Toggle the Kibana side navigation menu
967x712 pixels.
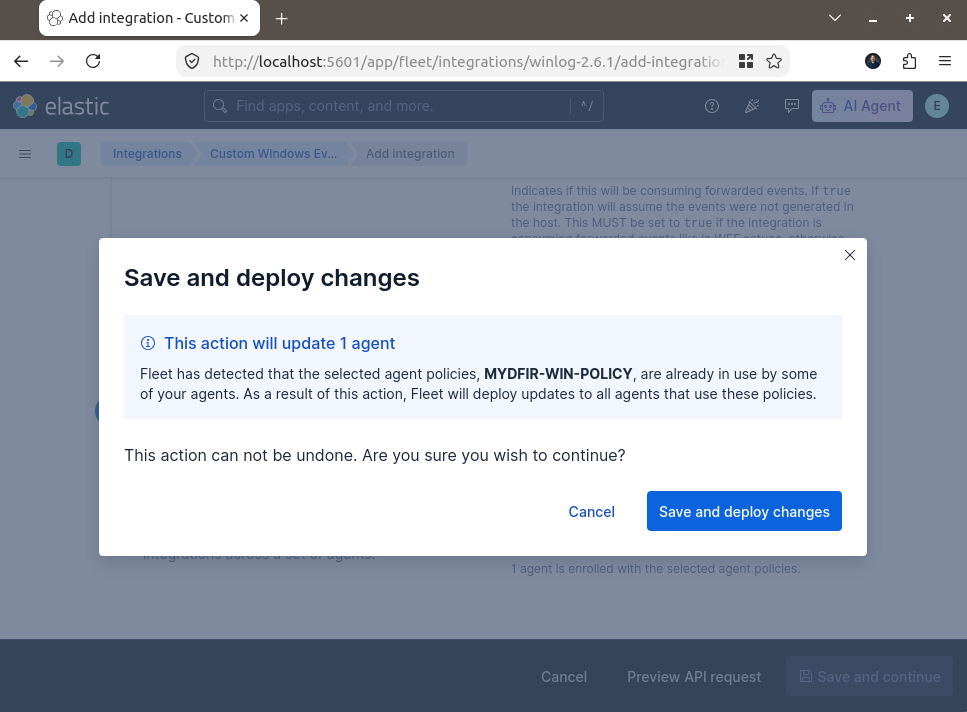pyautogui.click(x=25, y=153)
